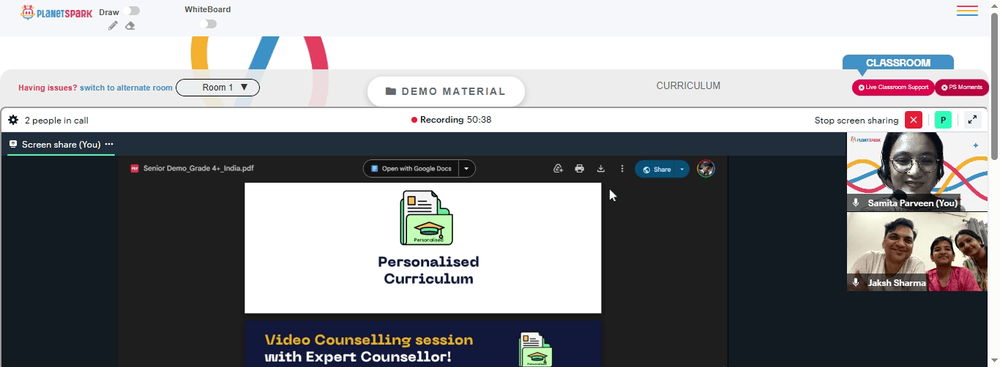Print the PDF document
Viewport: 1000px width, 367px height.
[579, 169]
